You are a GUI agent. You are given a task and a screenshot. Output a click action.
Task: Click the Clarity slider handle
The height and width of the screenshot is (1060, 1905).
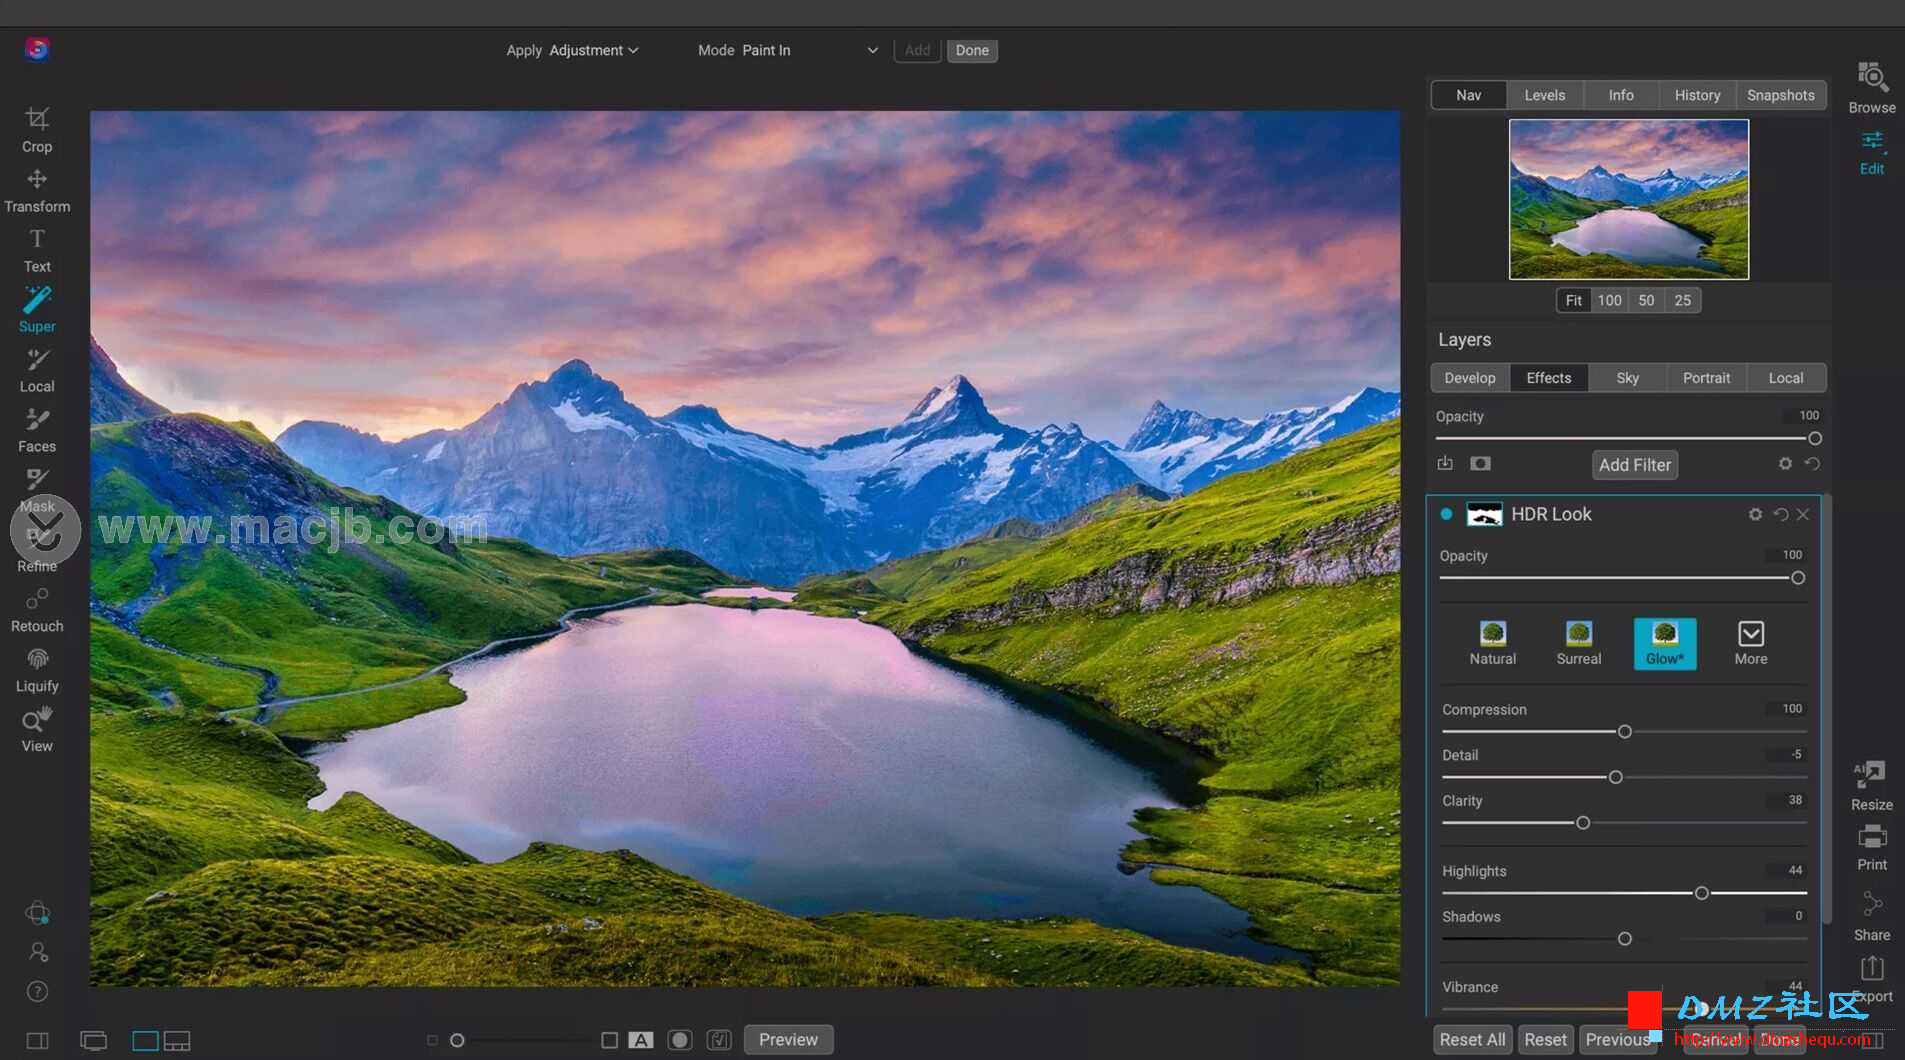pyautogui.click(x=1583, y=823)
